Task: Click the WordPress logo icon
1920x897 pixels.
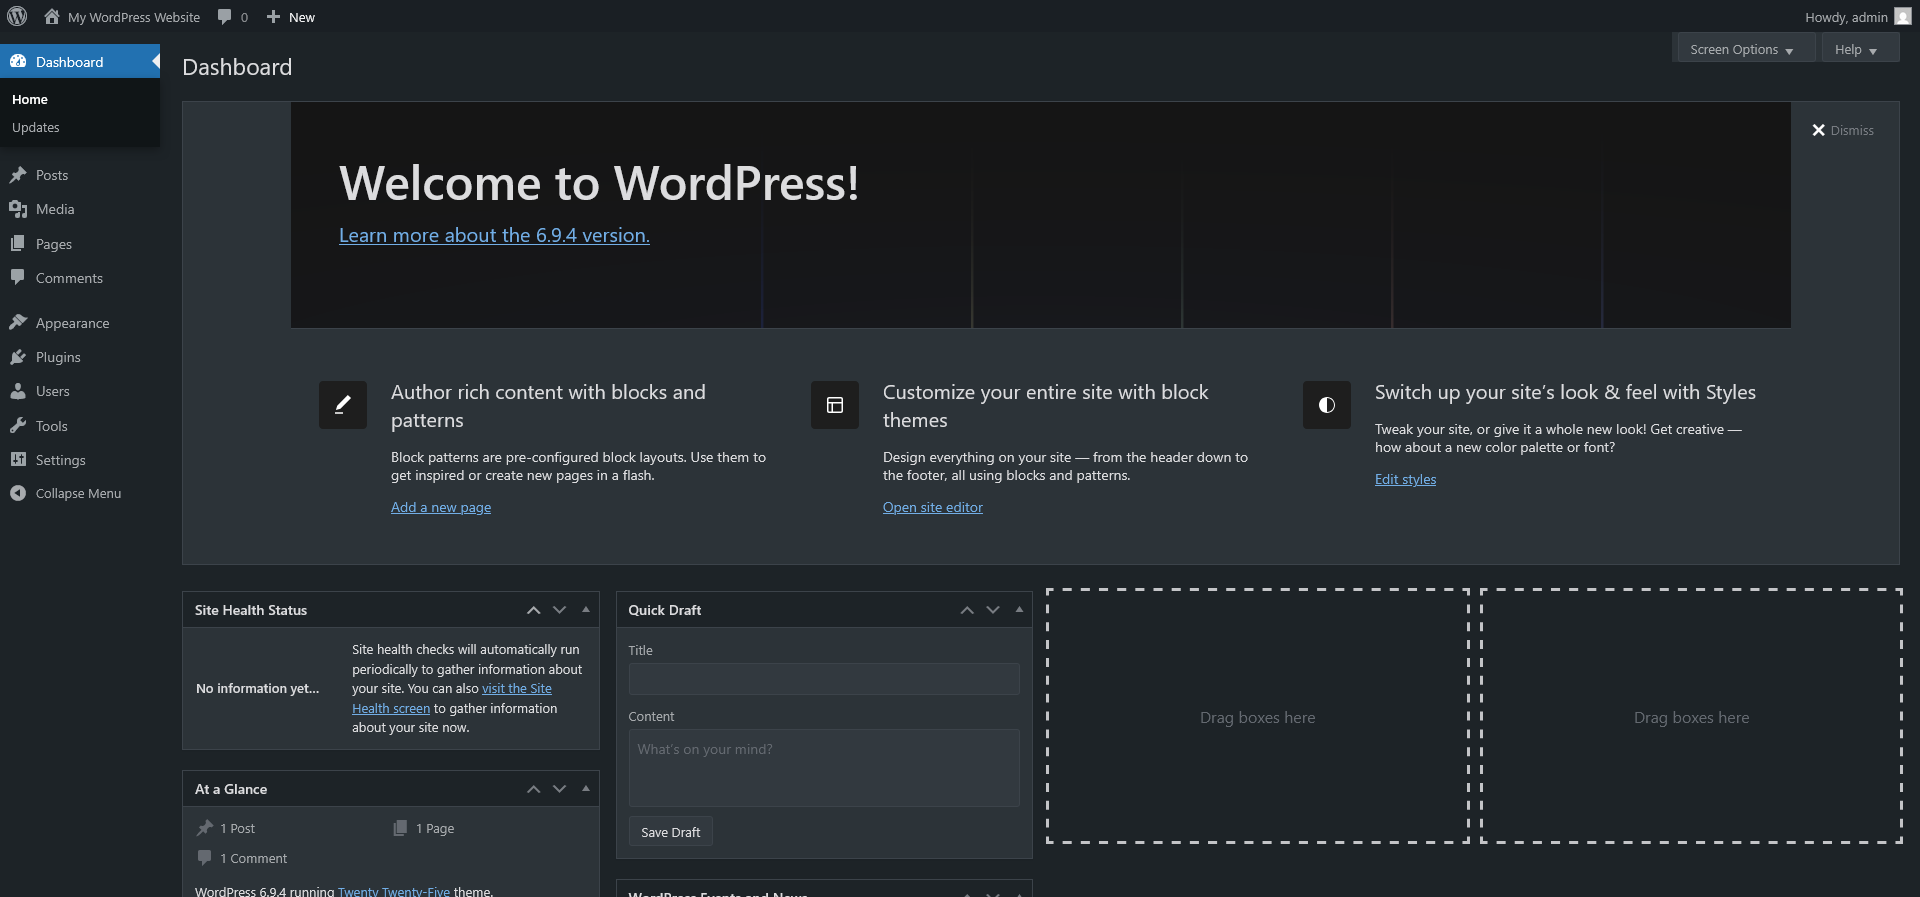Action: point(17,17)
